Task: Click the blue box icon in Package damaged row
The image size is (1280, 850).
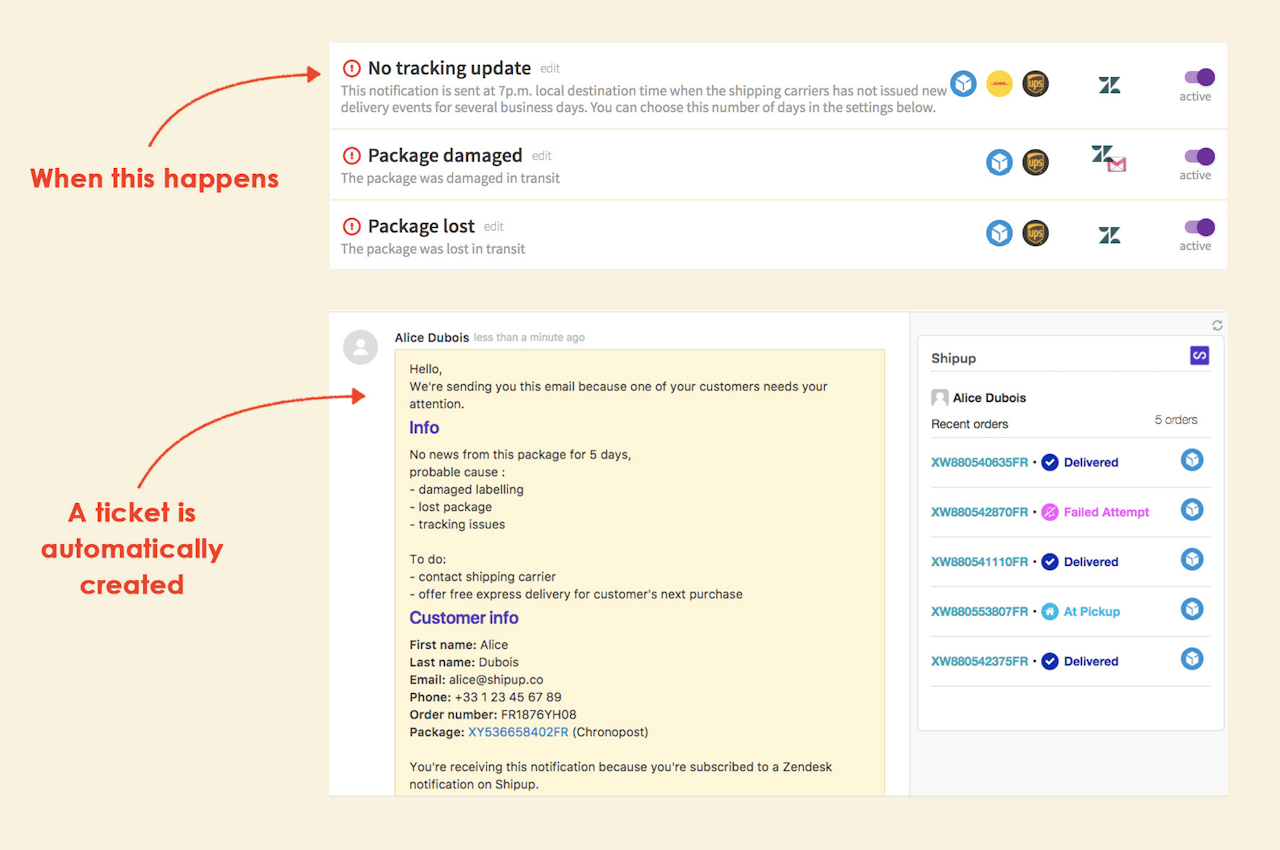Action: 999,162
